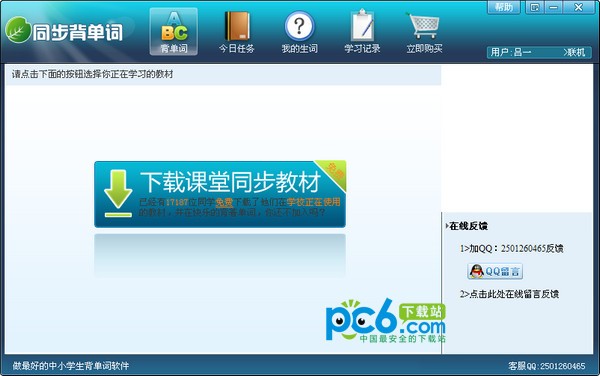Click the QQ penguin icon
600x376 pixels.
(476, 271)
